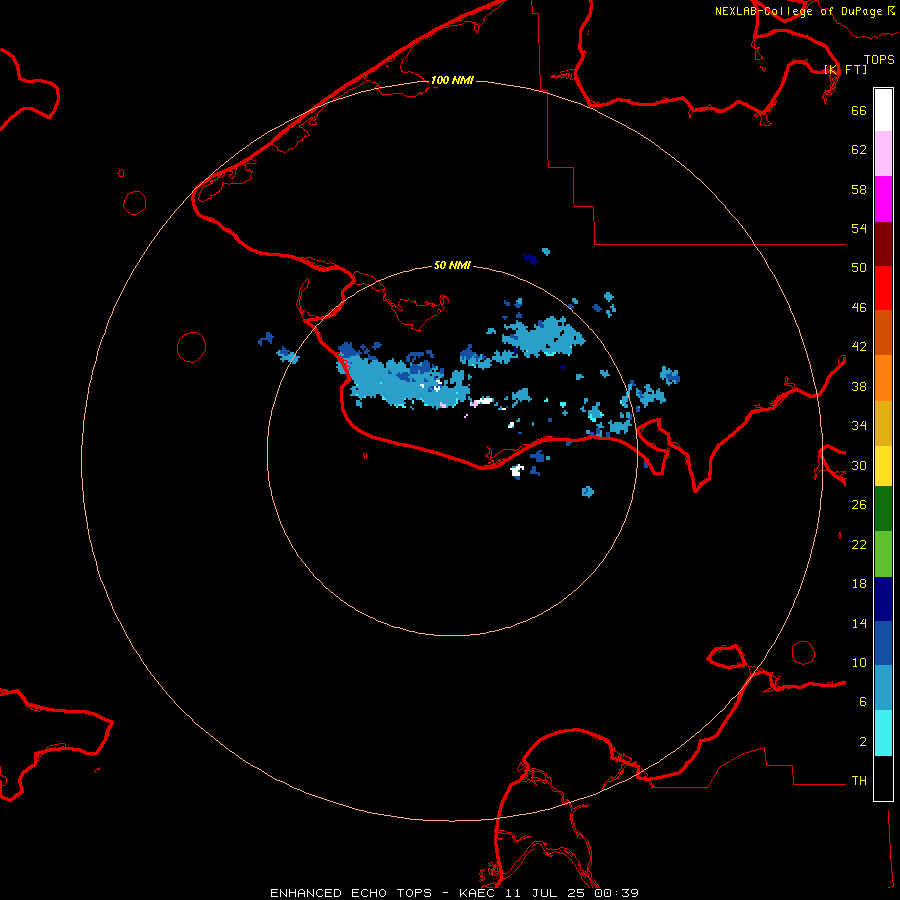Click the legend value 2
This screenshot has width=900, height=900.
[863, 741]
